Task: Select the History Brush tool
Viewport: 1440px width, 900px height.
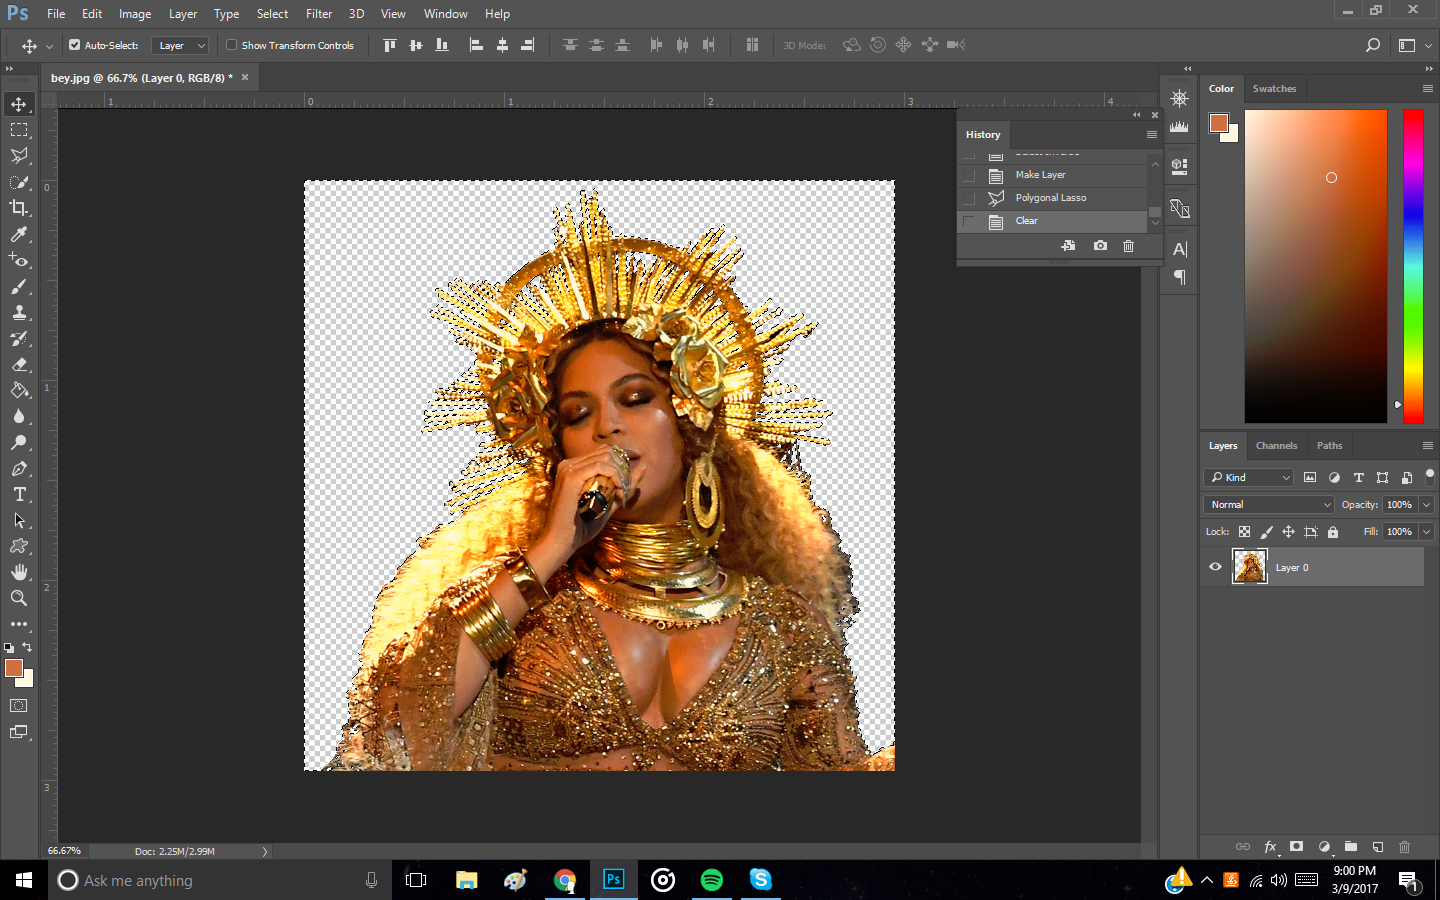Action: (x=19, y=338)
